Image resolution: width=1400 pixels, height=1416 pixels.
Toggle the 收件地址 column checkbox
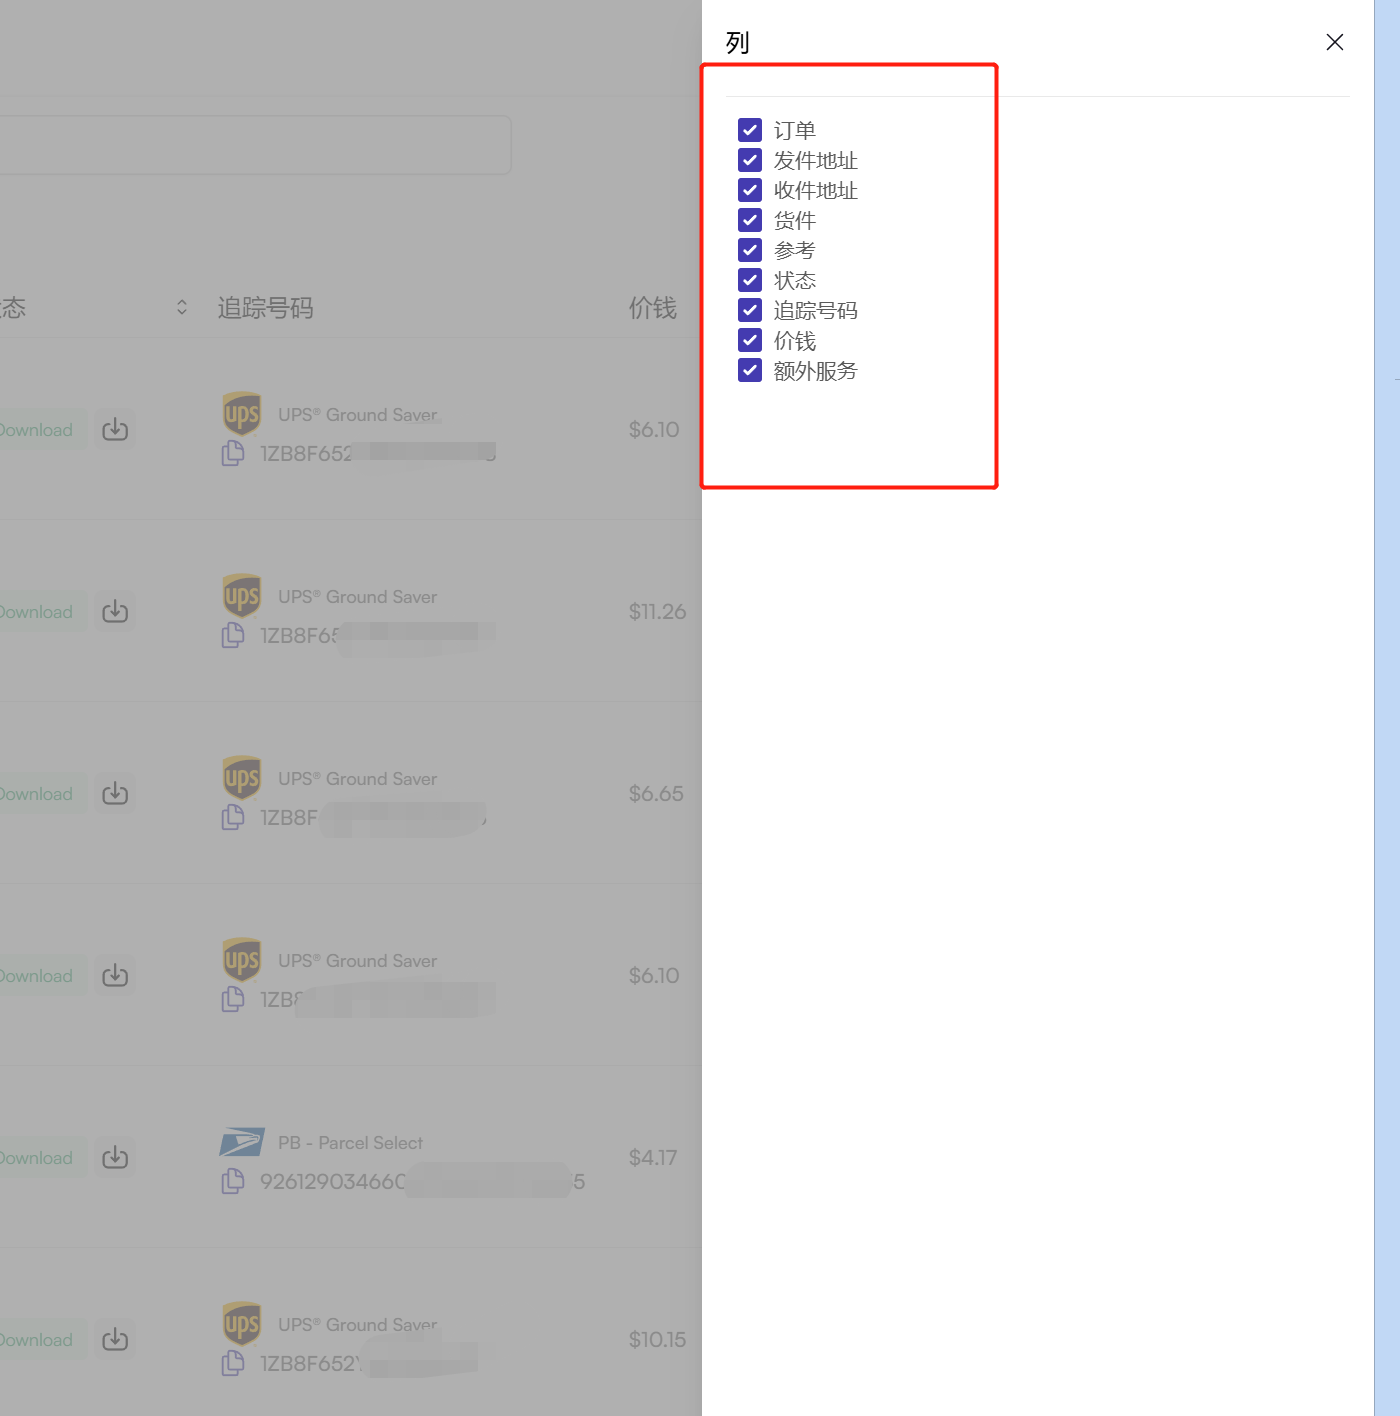click(x=750, y=190)
